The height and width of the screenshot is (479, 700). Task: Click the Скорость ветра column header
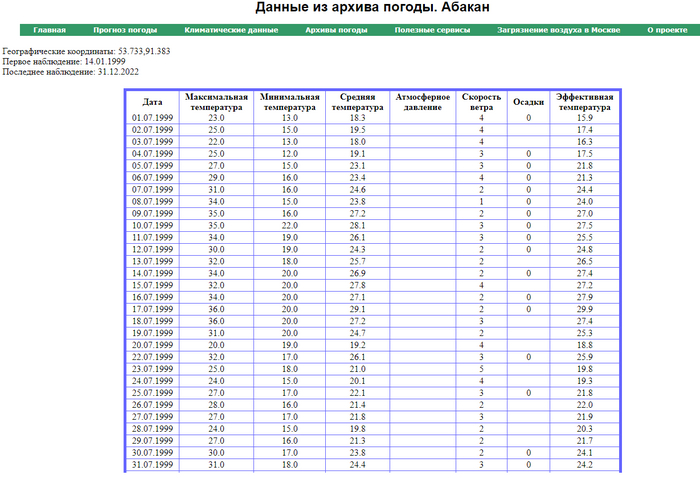click(481, 102)
